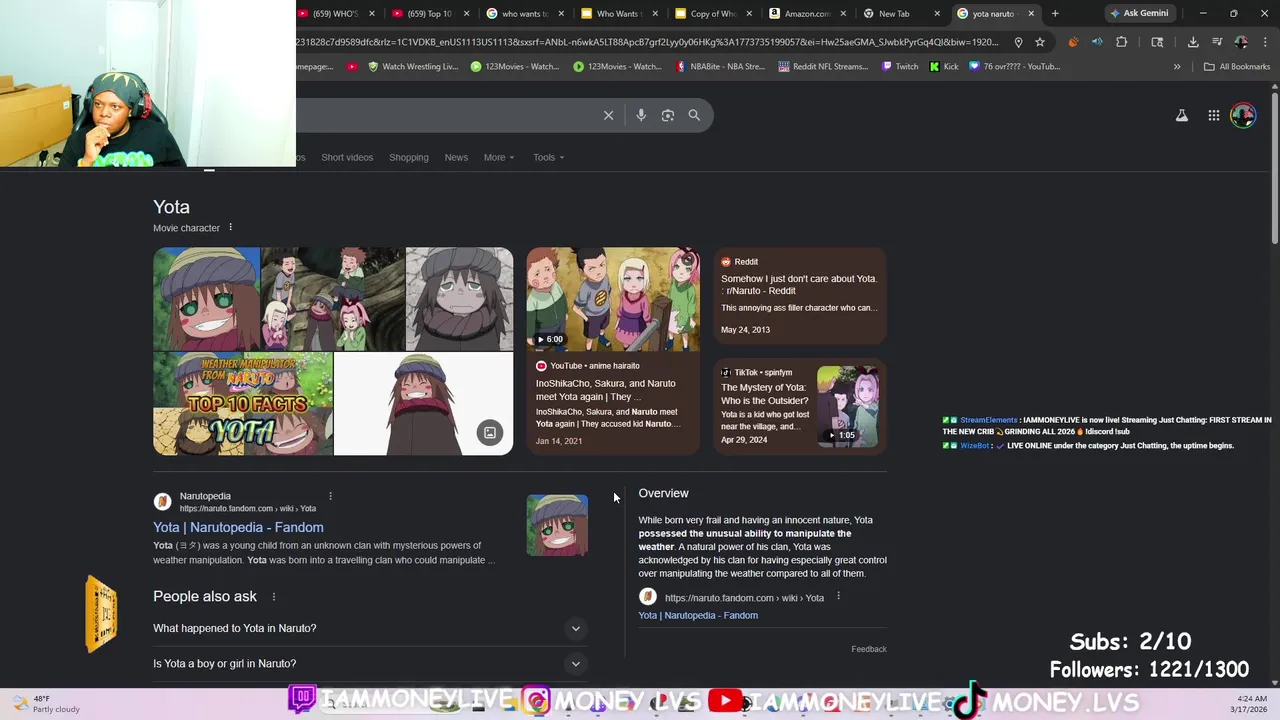Open the Google account avatar
Image resolution: width=1280 pixels, height=720 pixels.
tap(1243, 115)
